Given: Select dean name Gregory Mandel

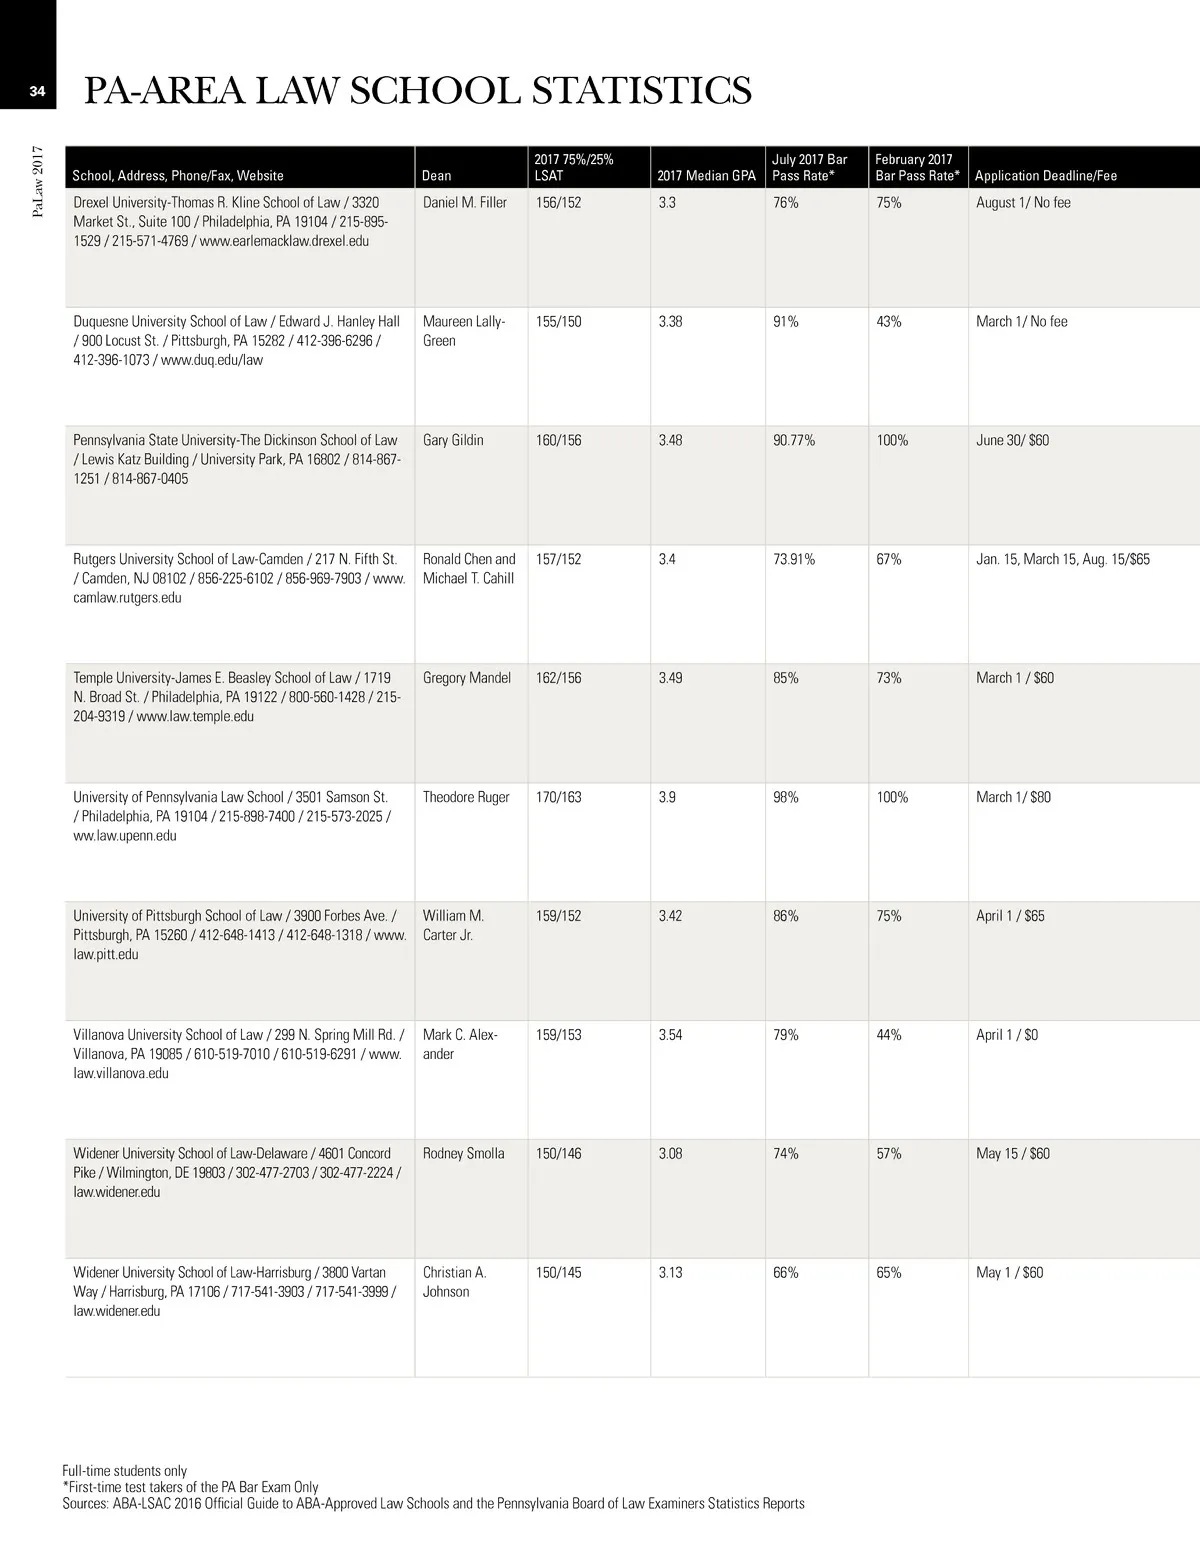Looking at the screenshot, I should pyautogui.click(x=467, y=679).
